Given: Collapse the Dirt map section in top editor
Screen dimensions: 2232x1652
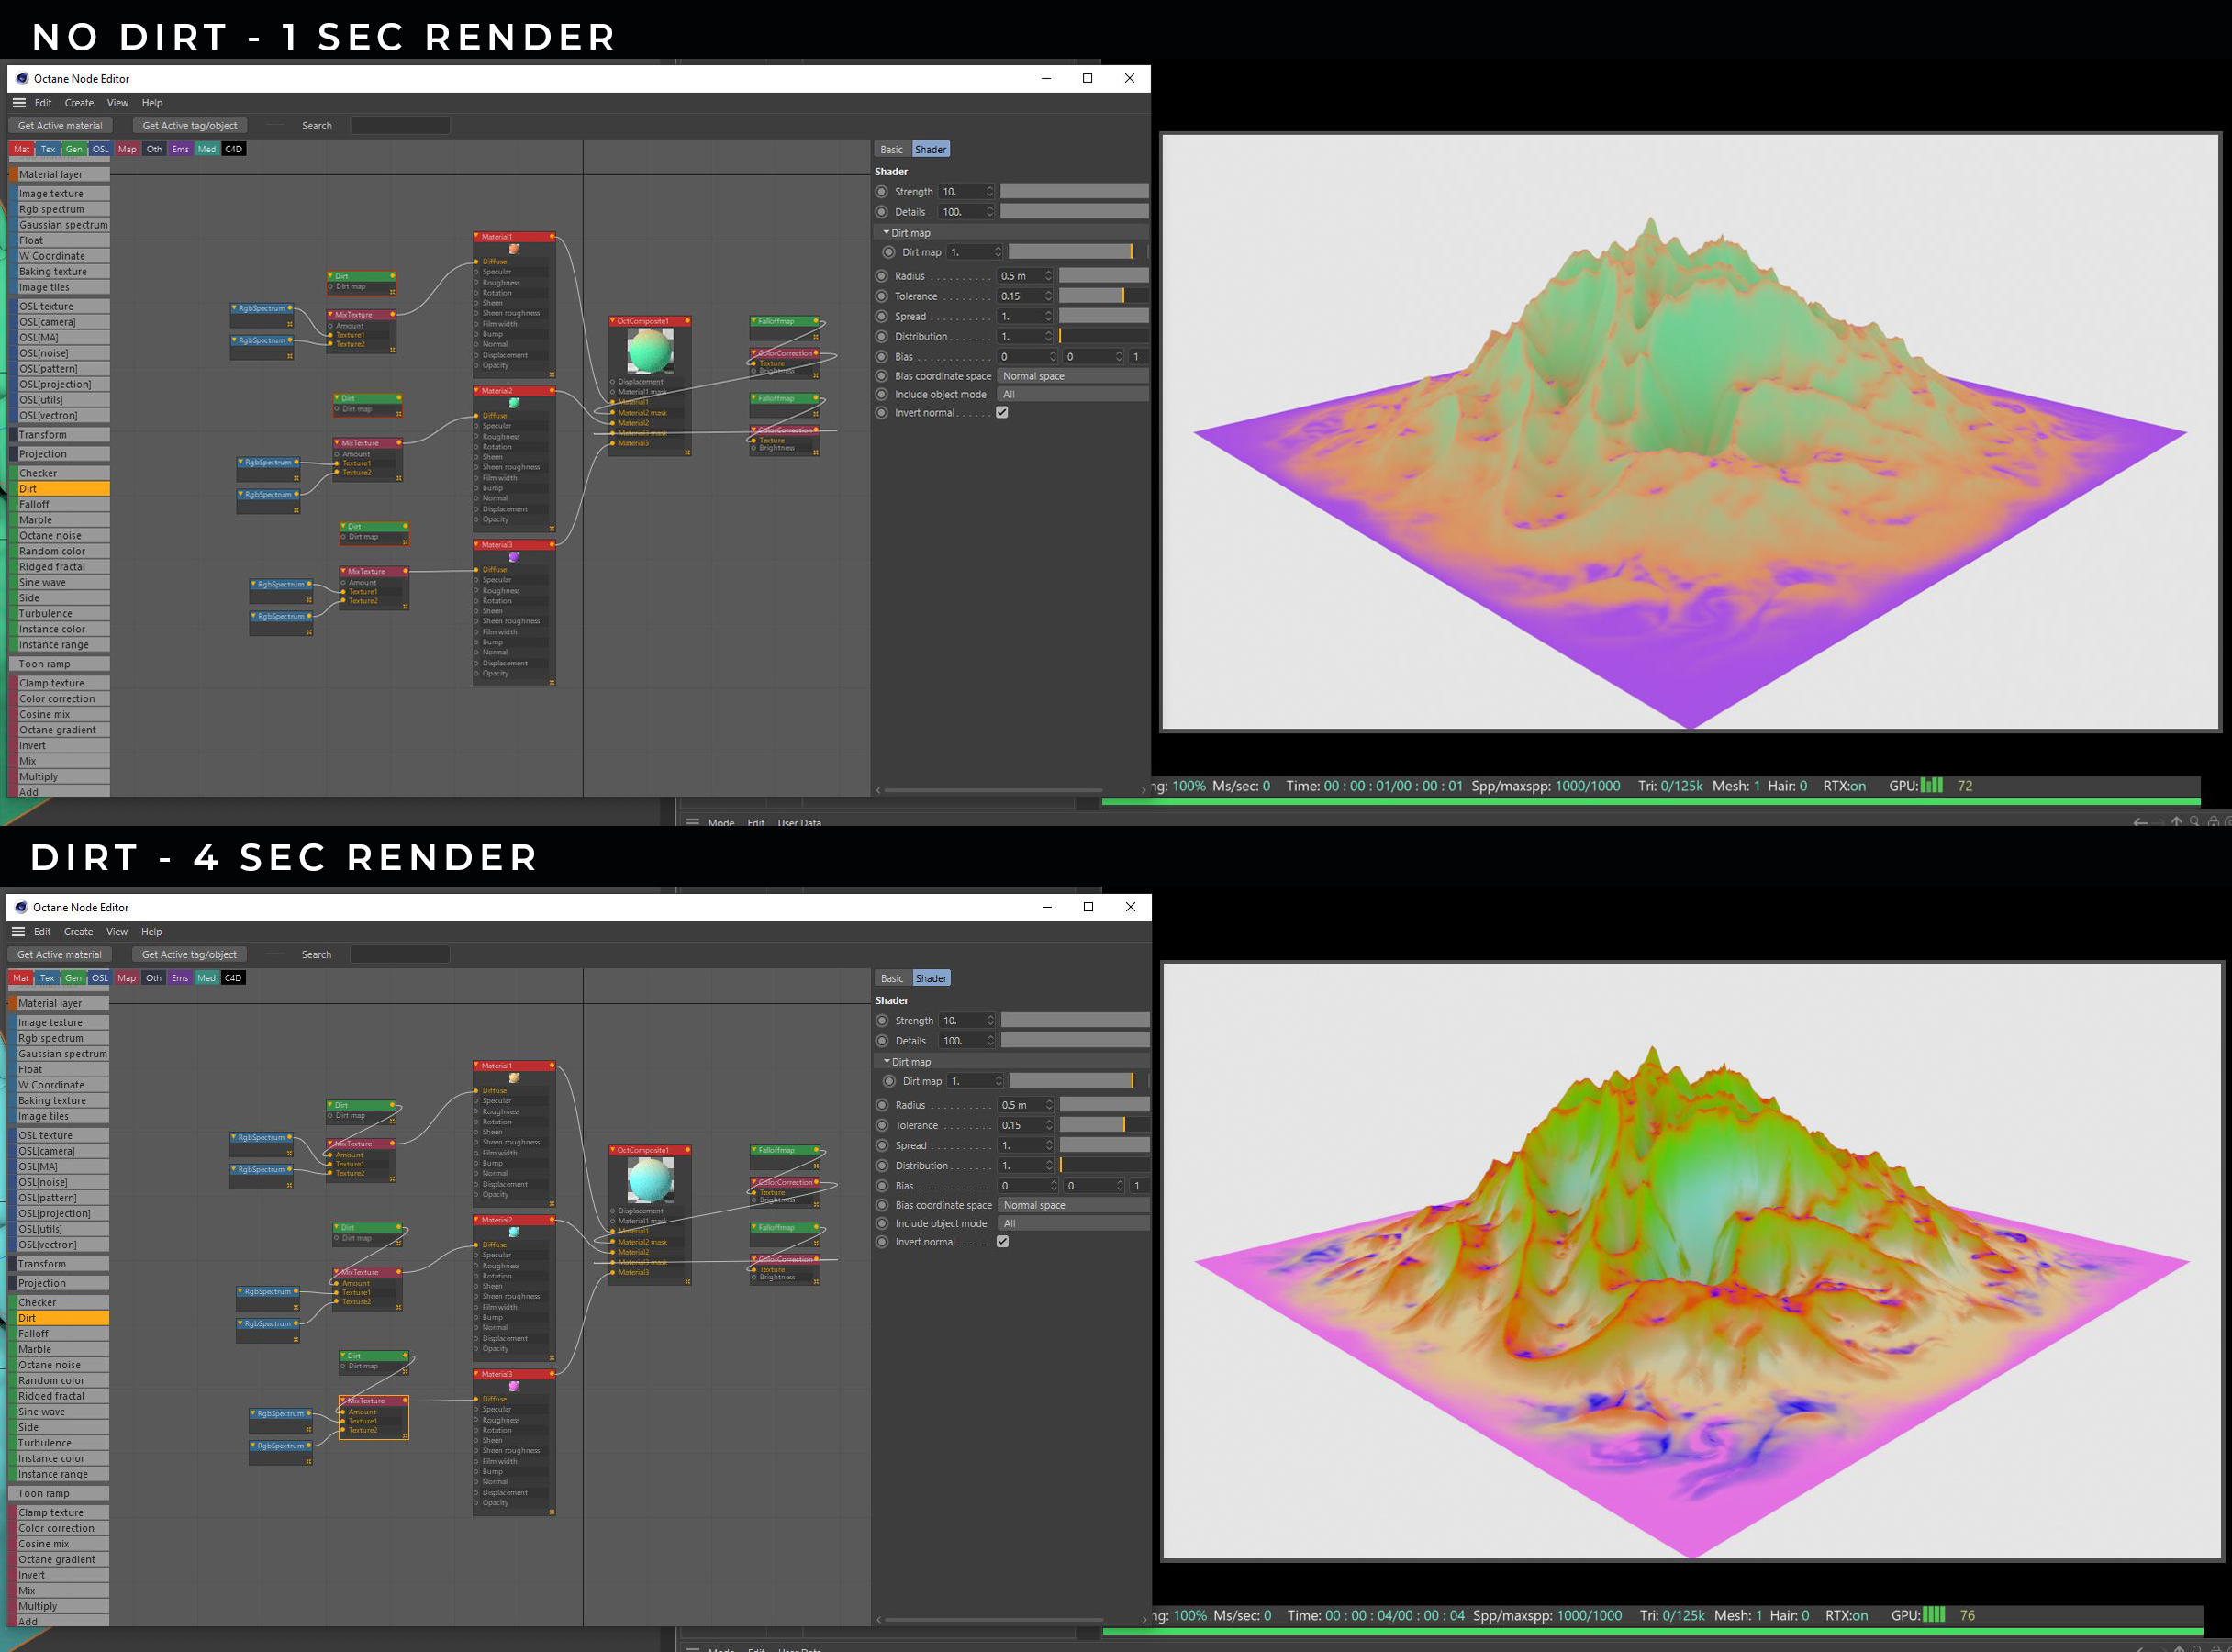Looking at the screenshot, I should (886, 233).
